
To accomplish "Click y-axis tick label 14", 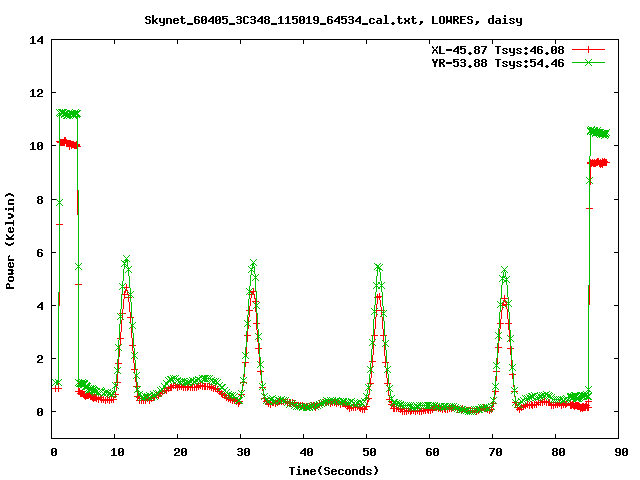I will (x=36, y=40).
